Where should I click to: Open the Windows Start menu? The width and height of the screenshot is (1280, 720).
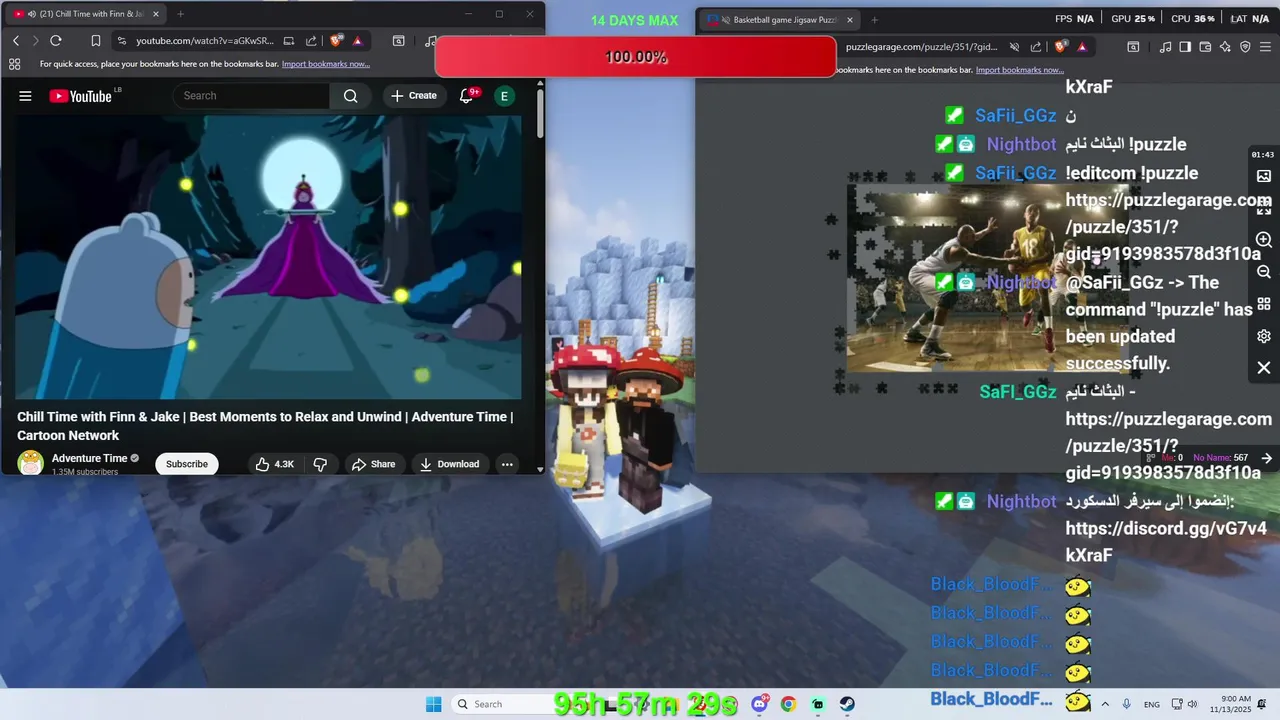click(x=433, y=704)
